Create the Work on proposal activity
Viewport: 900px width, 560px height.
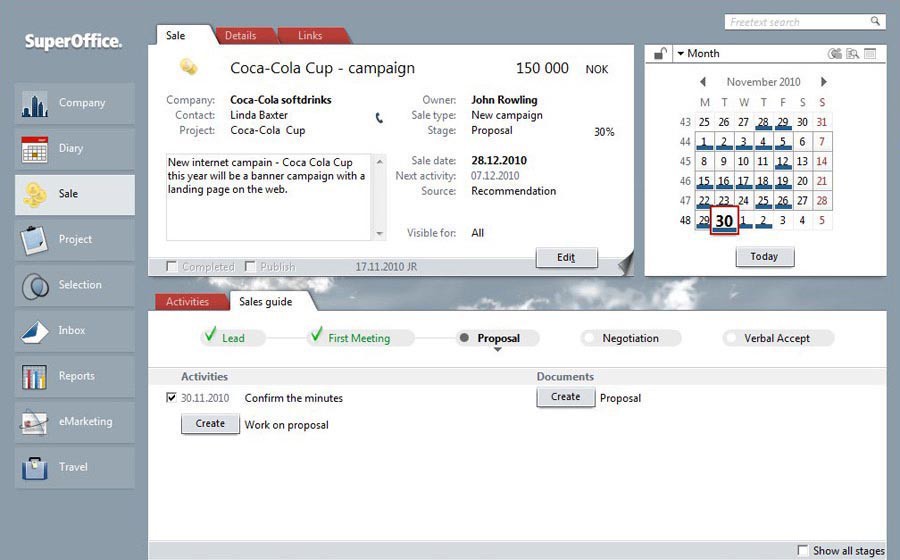click(x=210, y=423)
